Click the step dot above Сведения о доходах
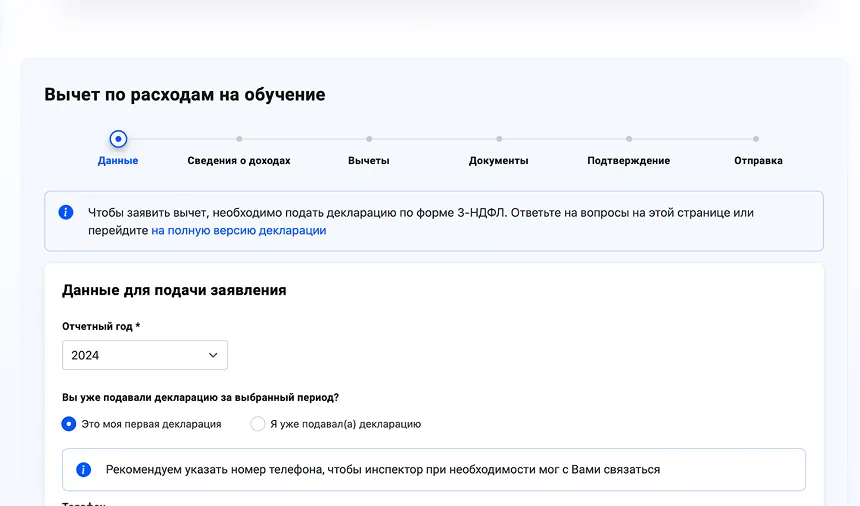The image size is (860, 506). [x=239, y=139]
